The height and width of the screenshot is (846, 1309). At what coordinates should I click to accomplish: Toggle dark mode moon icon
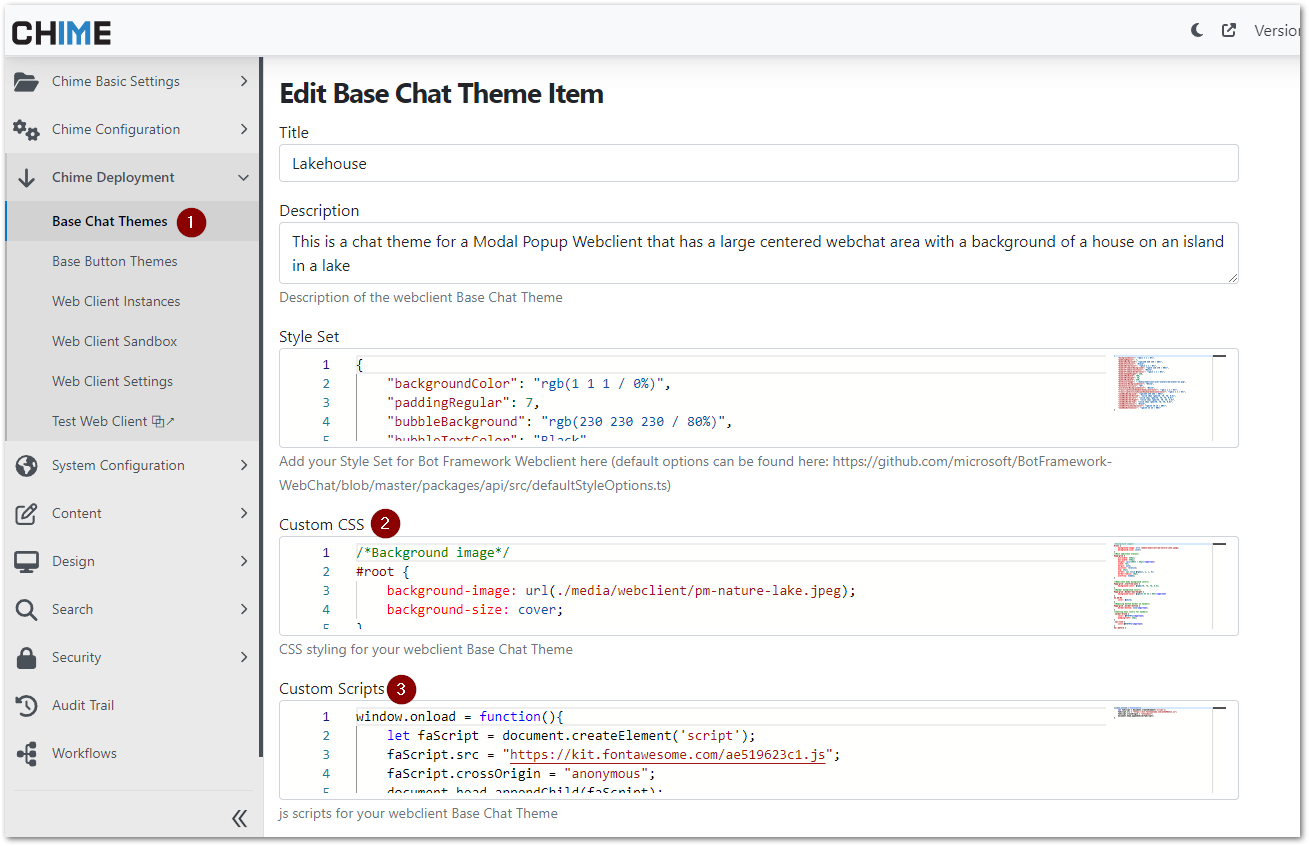point(1197,31)
